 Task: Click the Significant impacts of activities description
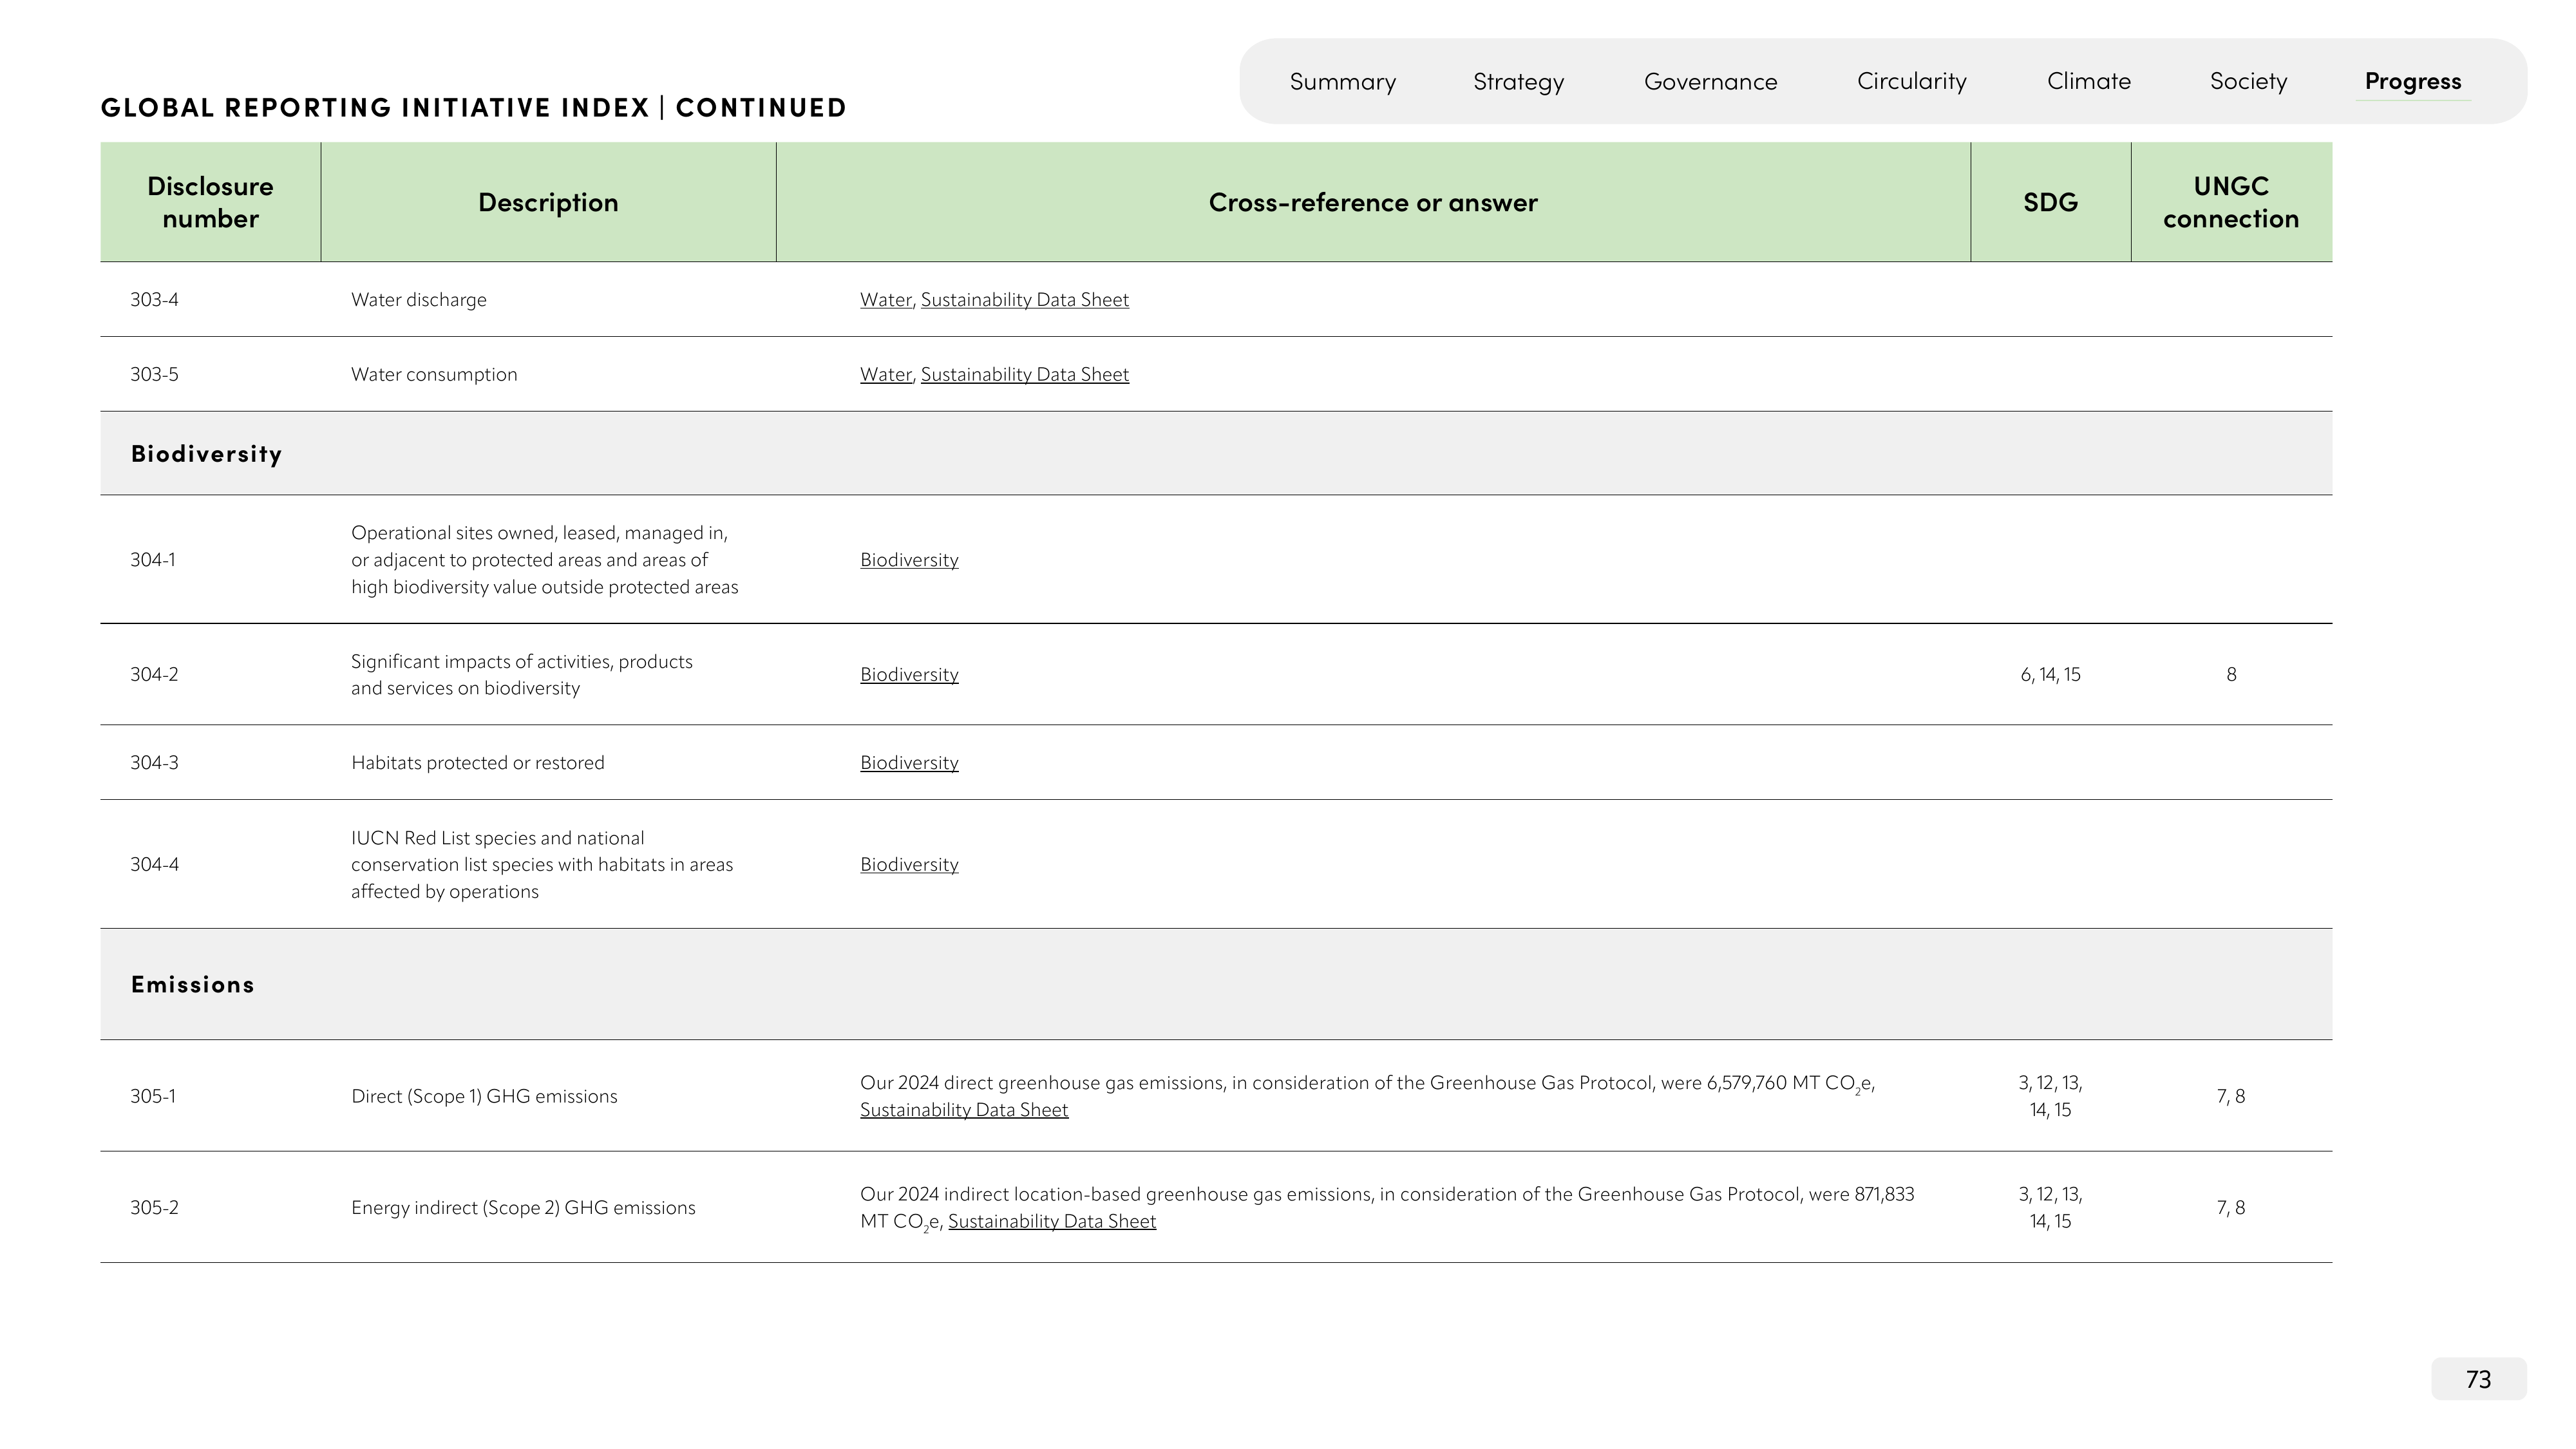[x=521, y=675]
